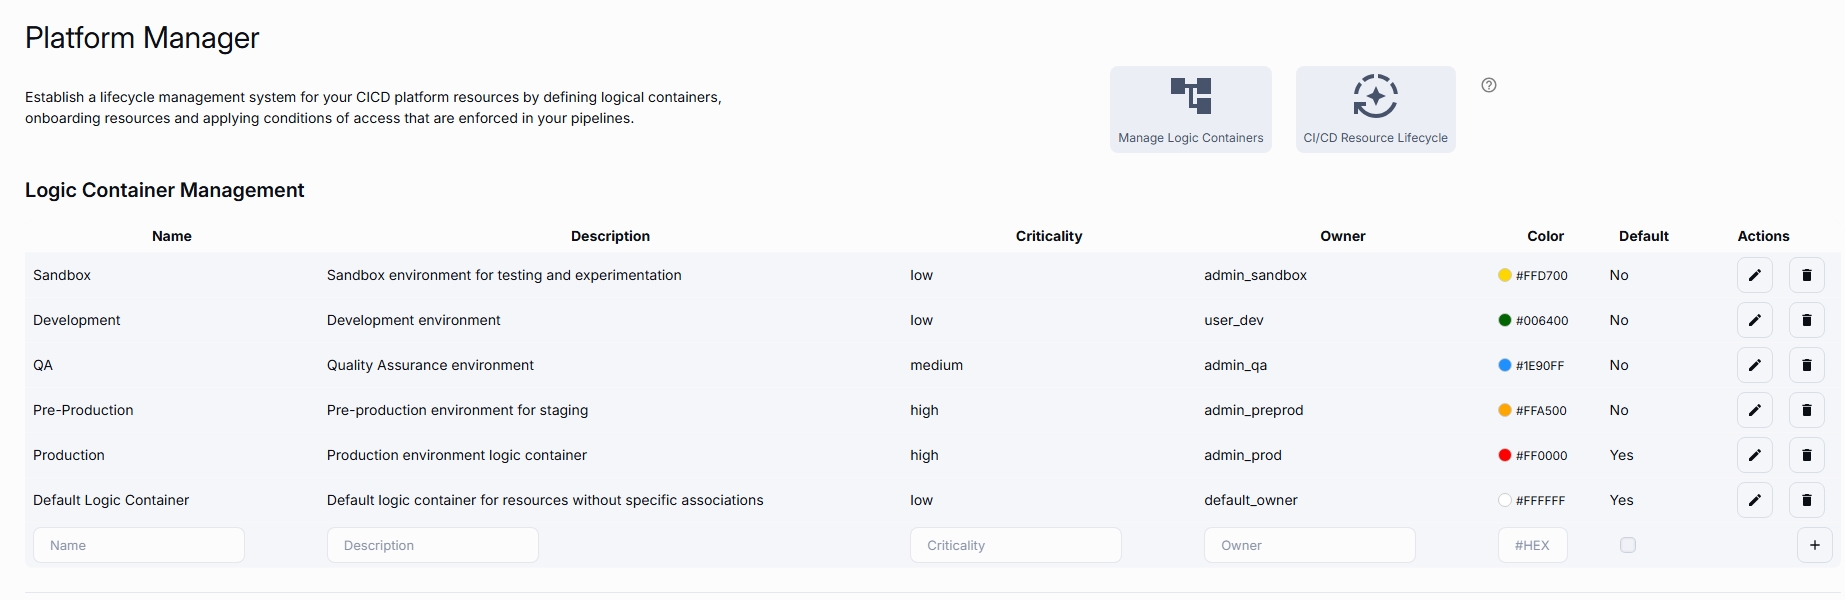Open Manage Logic Containers tab

click(x=1190, y=109)
